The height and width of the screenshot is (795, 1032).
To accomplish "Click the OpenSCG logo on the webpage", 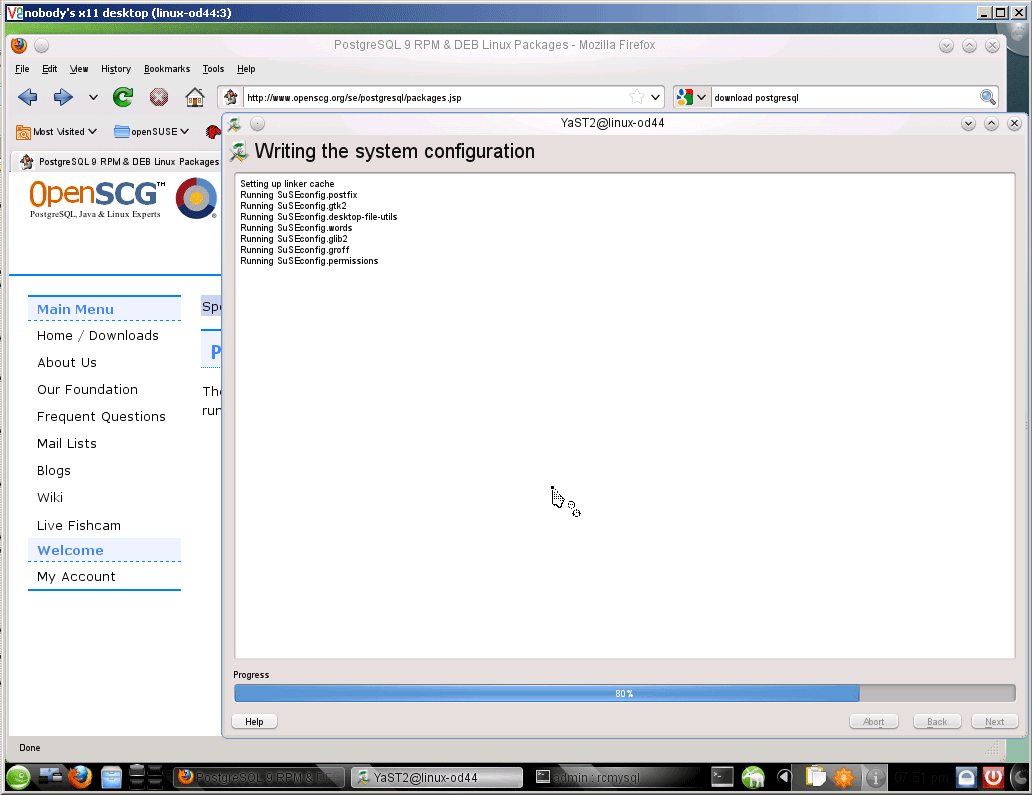I will click(x=97, y=198).
